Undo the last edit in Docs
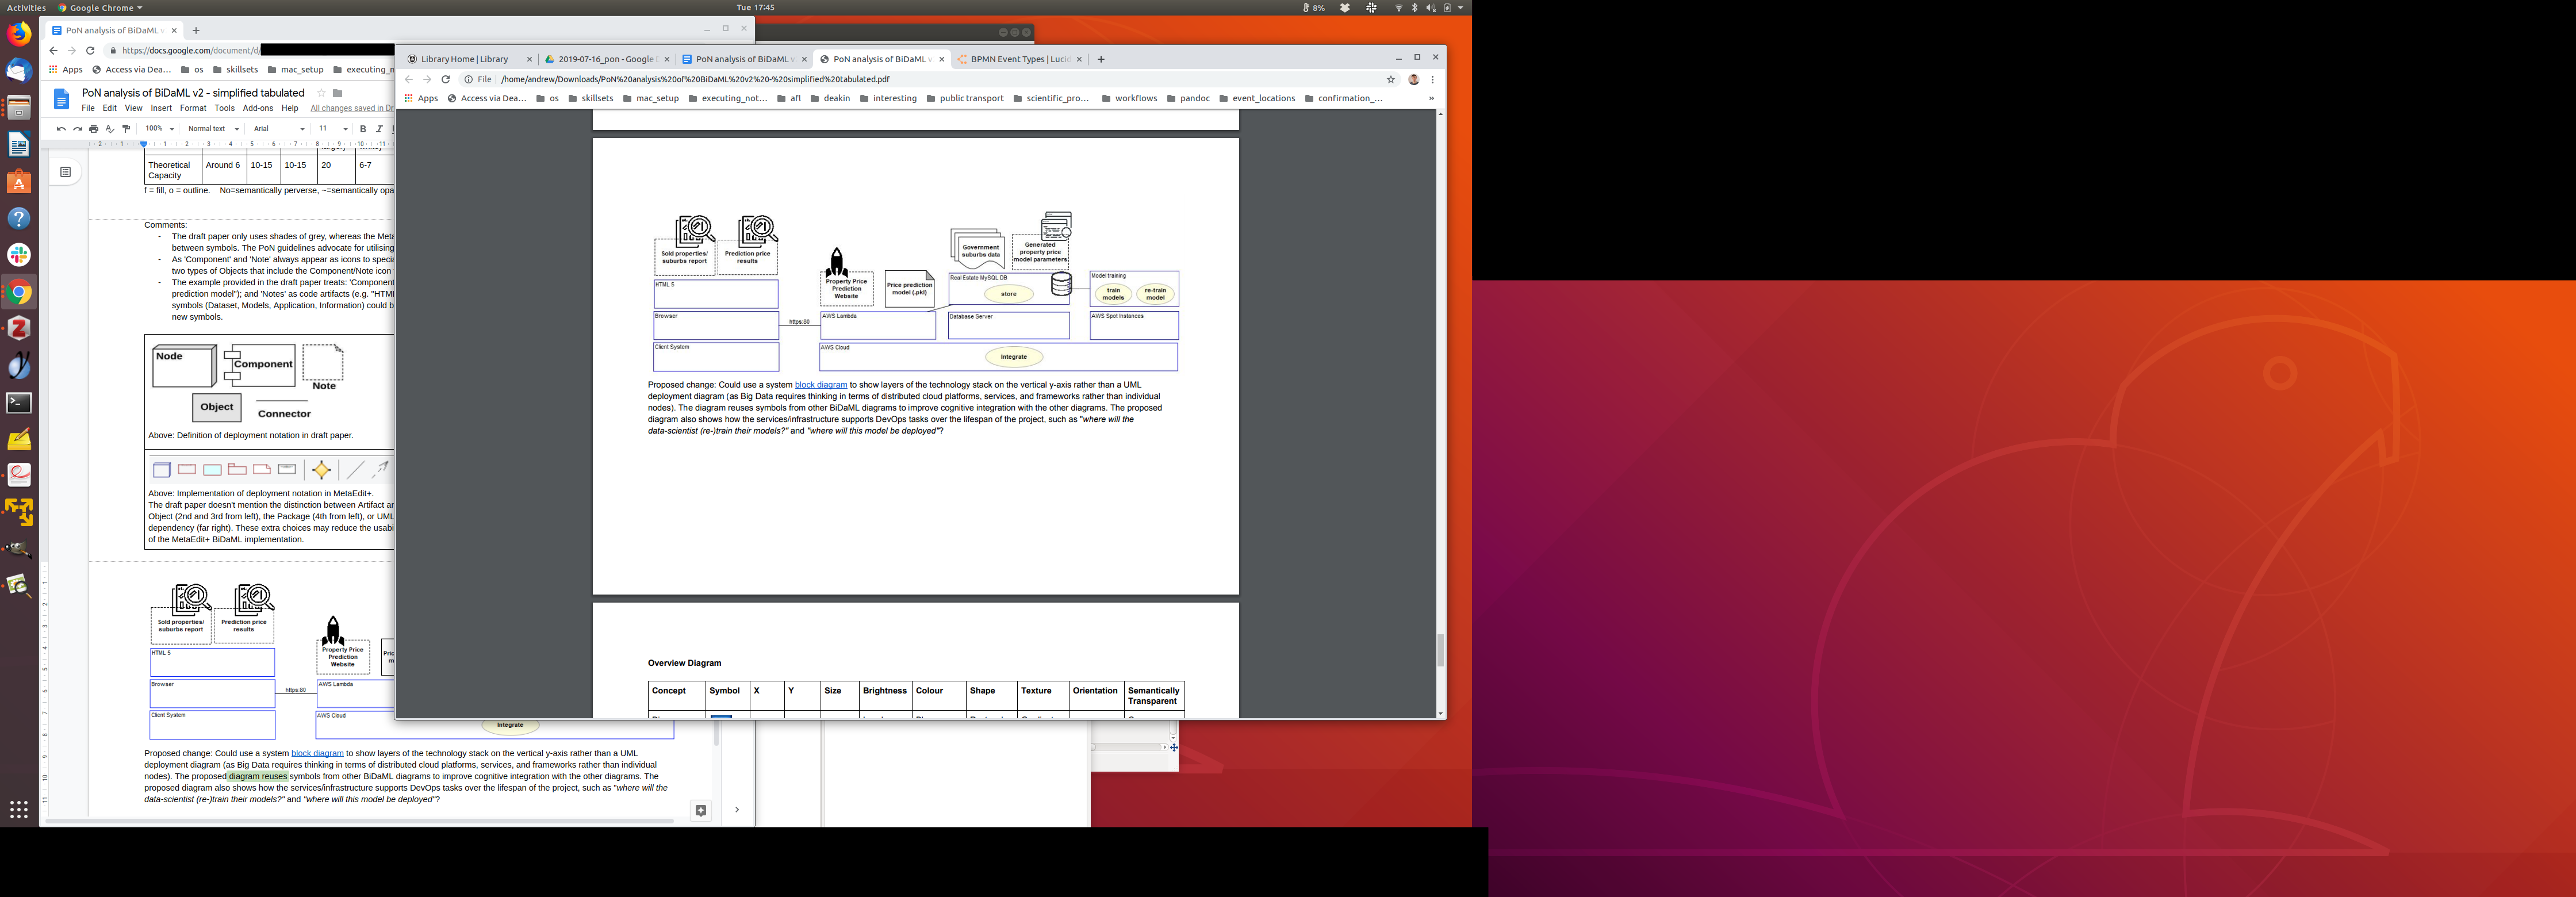This screenshot has height=897, width=2576. 61,129
